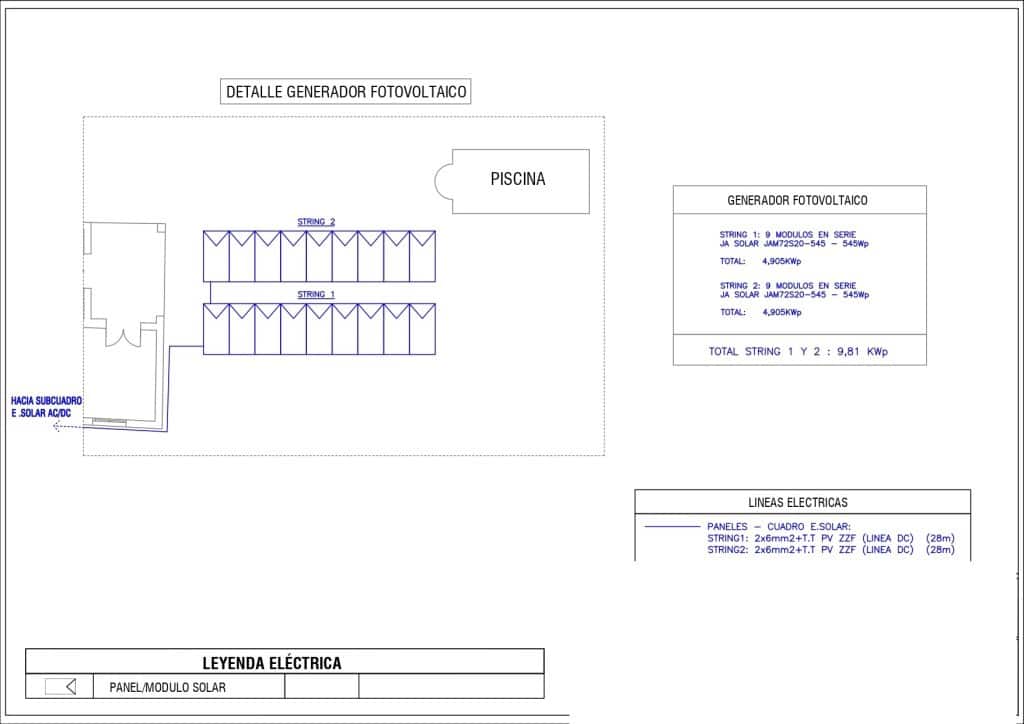Click the GENERADOR FOTOVOLTAICO table header
The image size is (1024, 724).
point(798,200)
